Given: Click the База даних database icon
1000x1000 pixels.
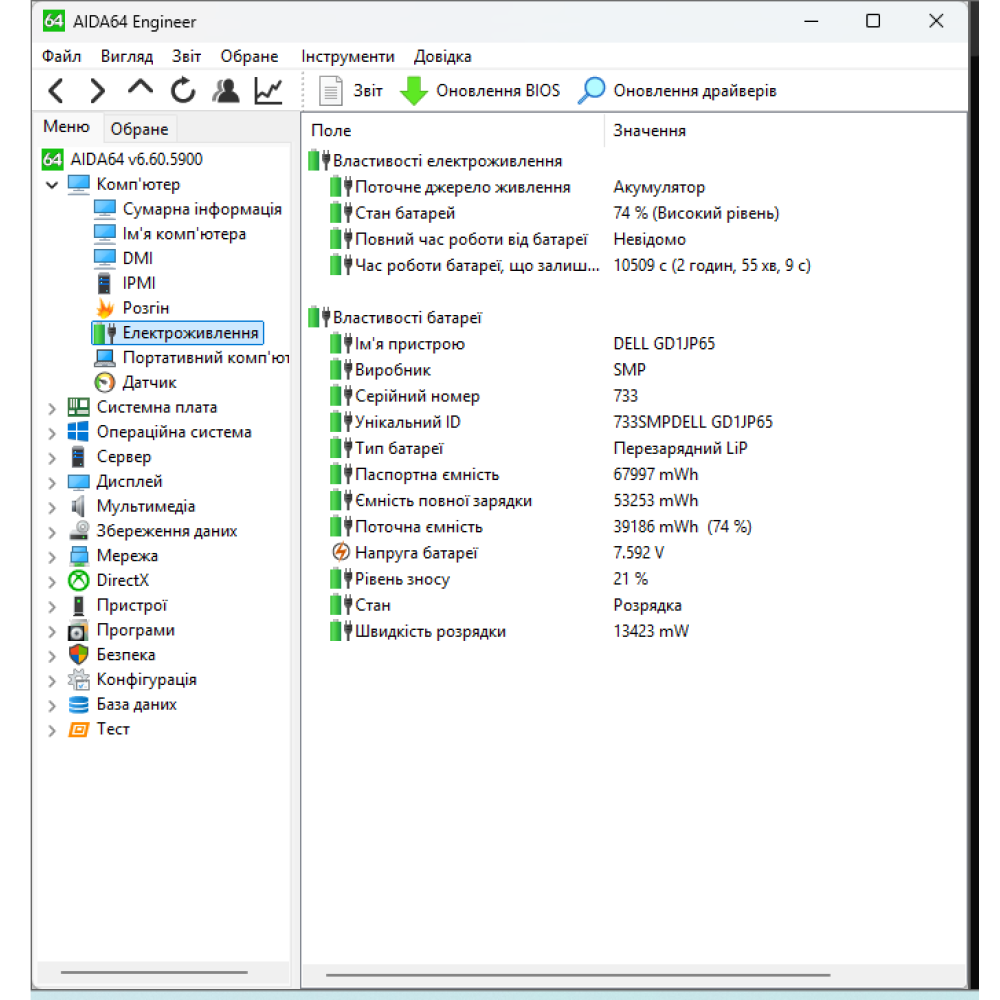Looking at the screenshot, I should [78, 705].
